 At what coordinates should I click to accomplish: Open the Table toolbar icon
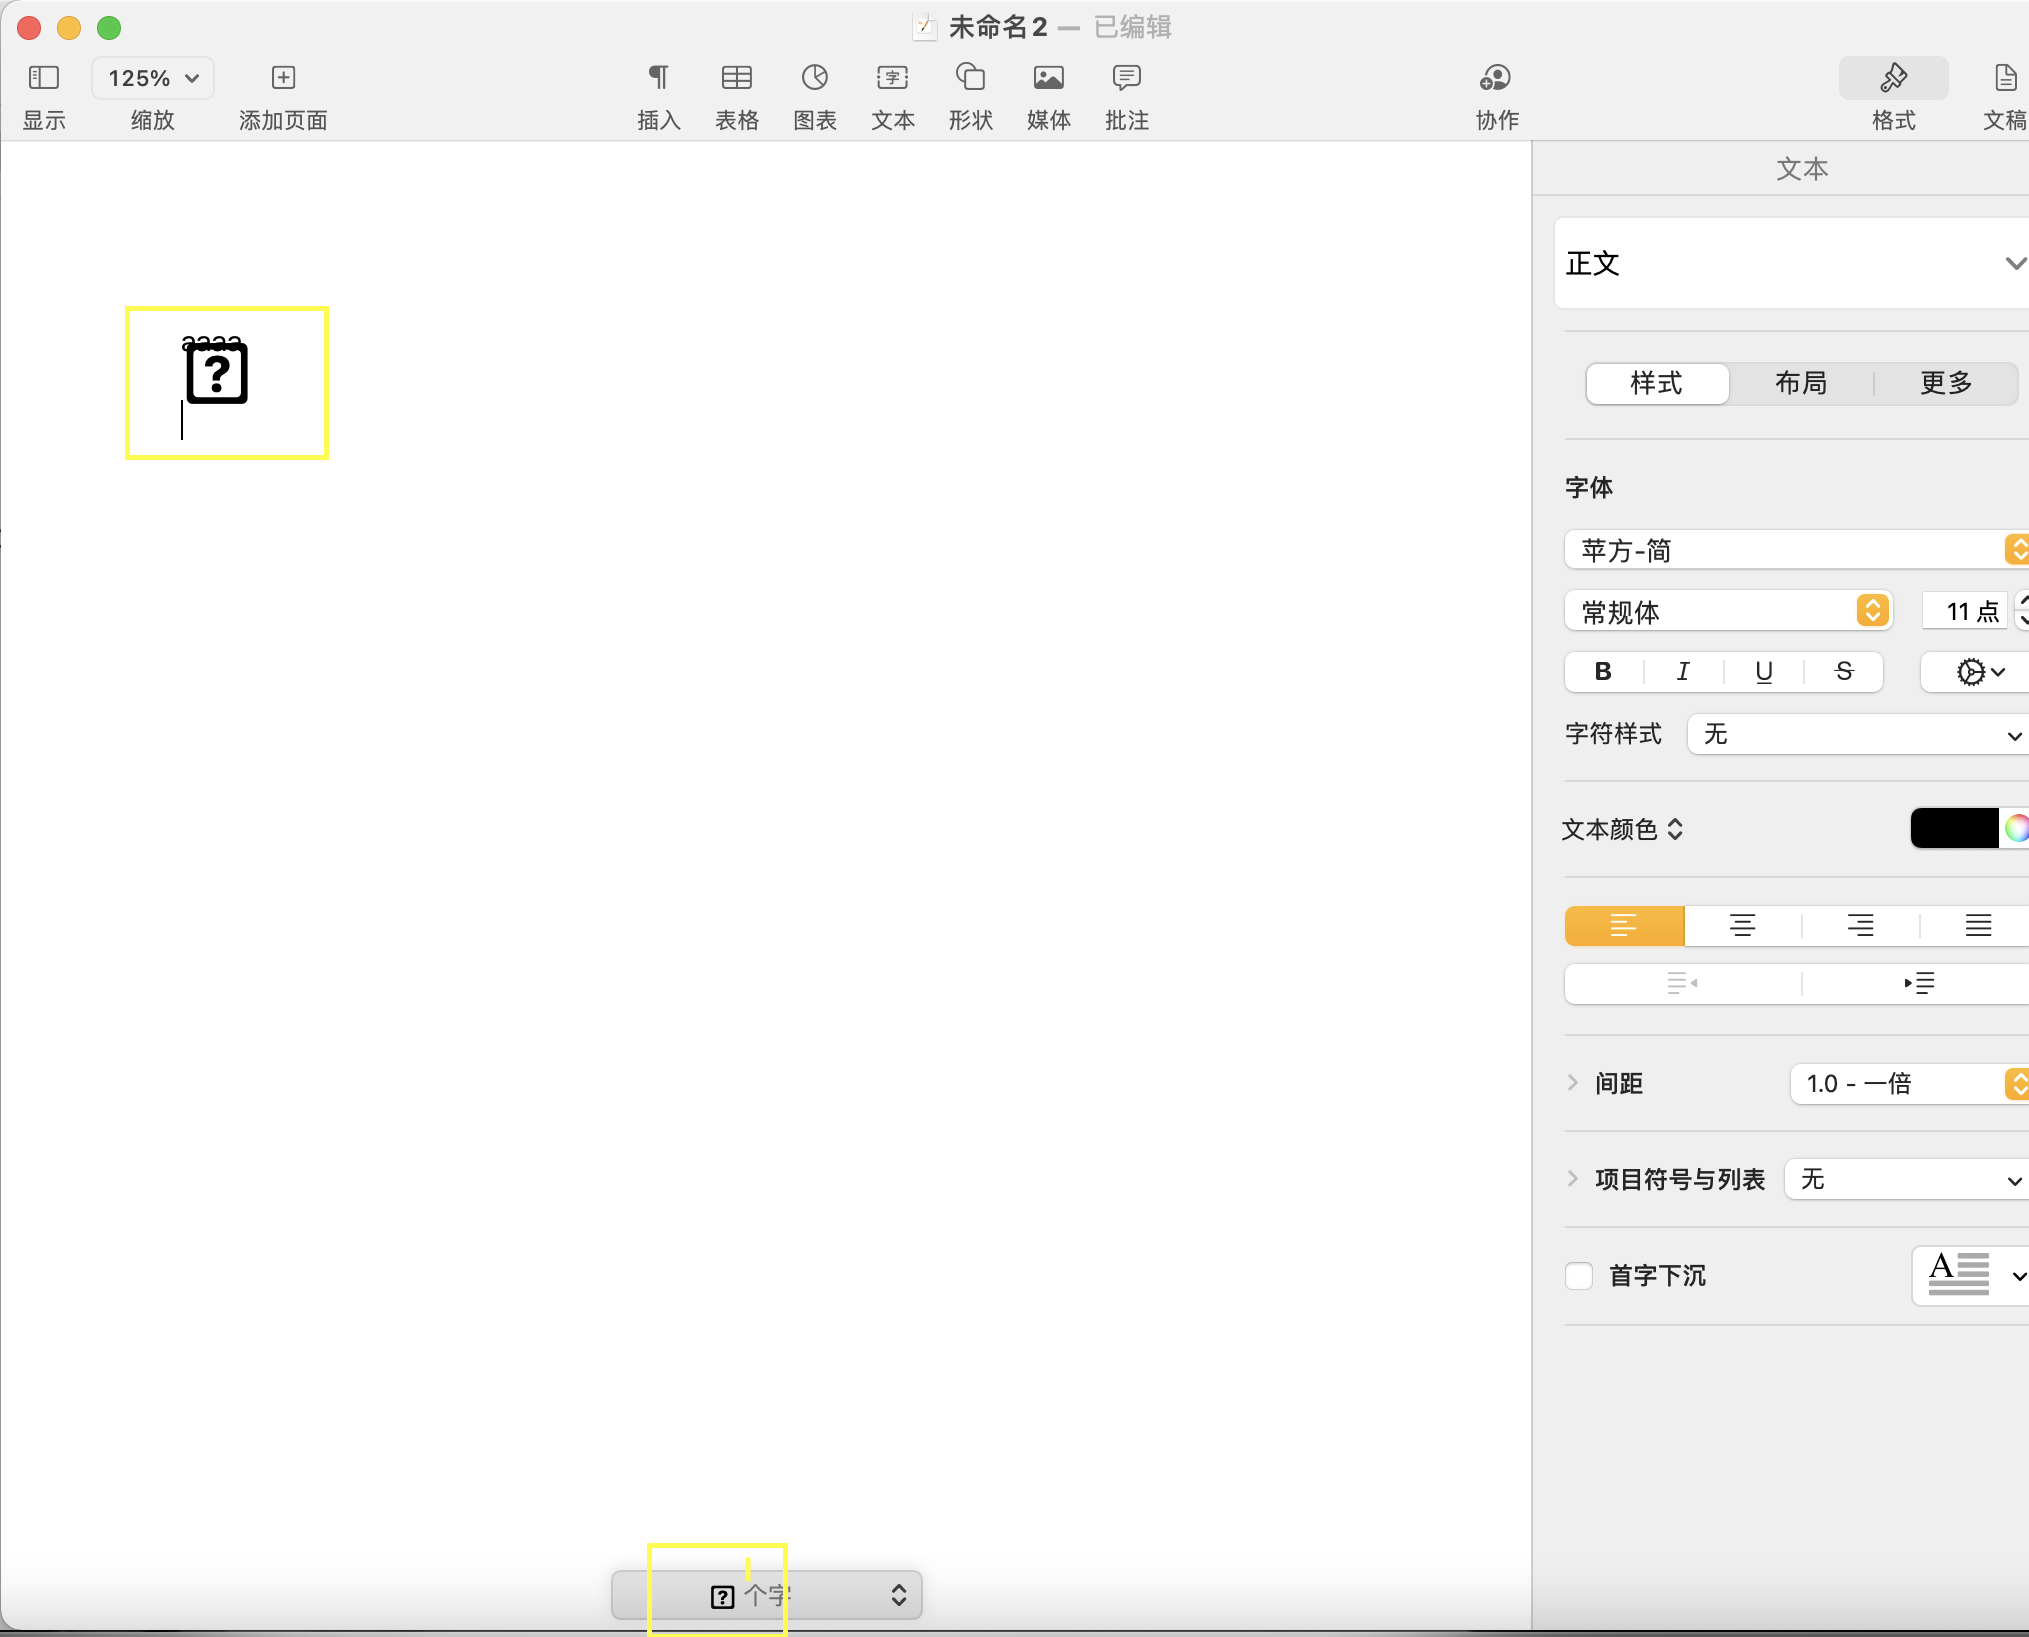[x=737, y=78]
